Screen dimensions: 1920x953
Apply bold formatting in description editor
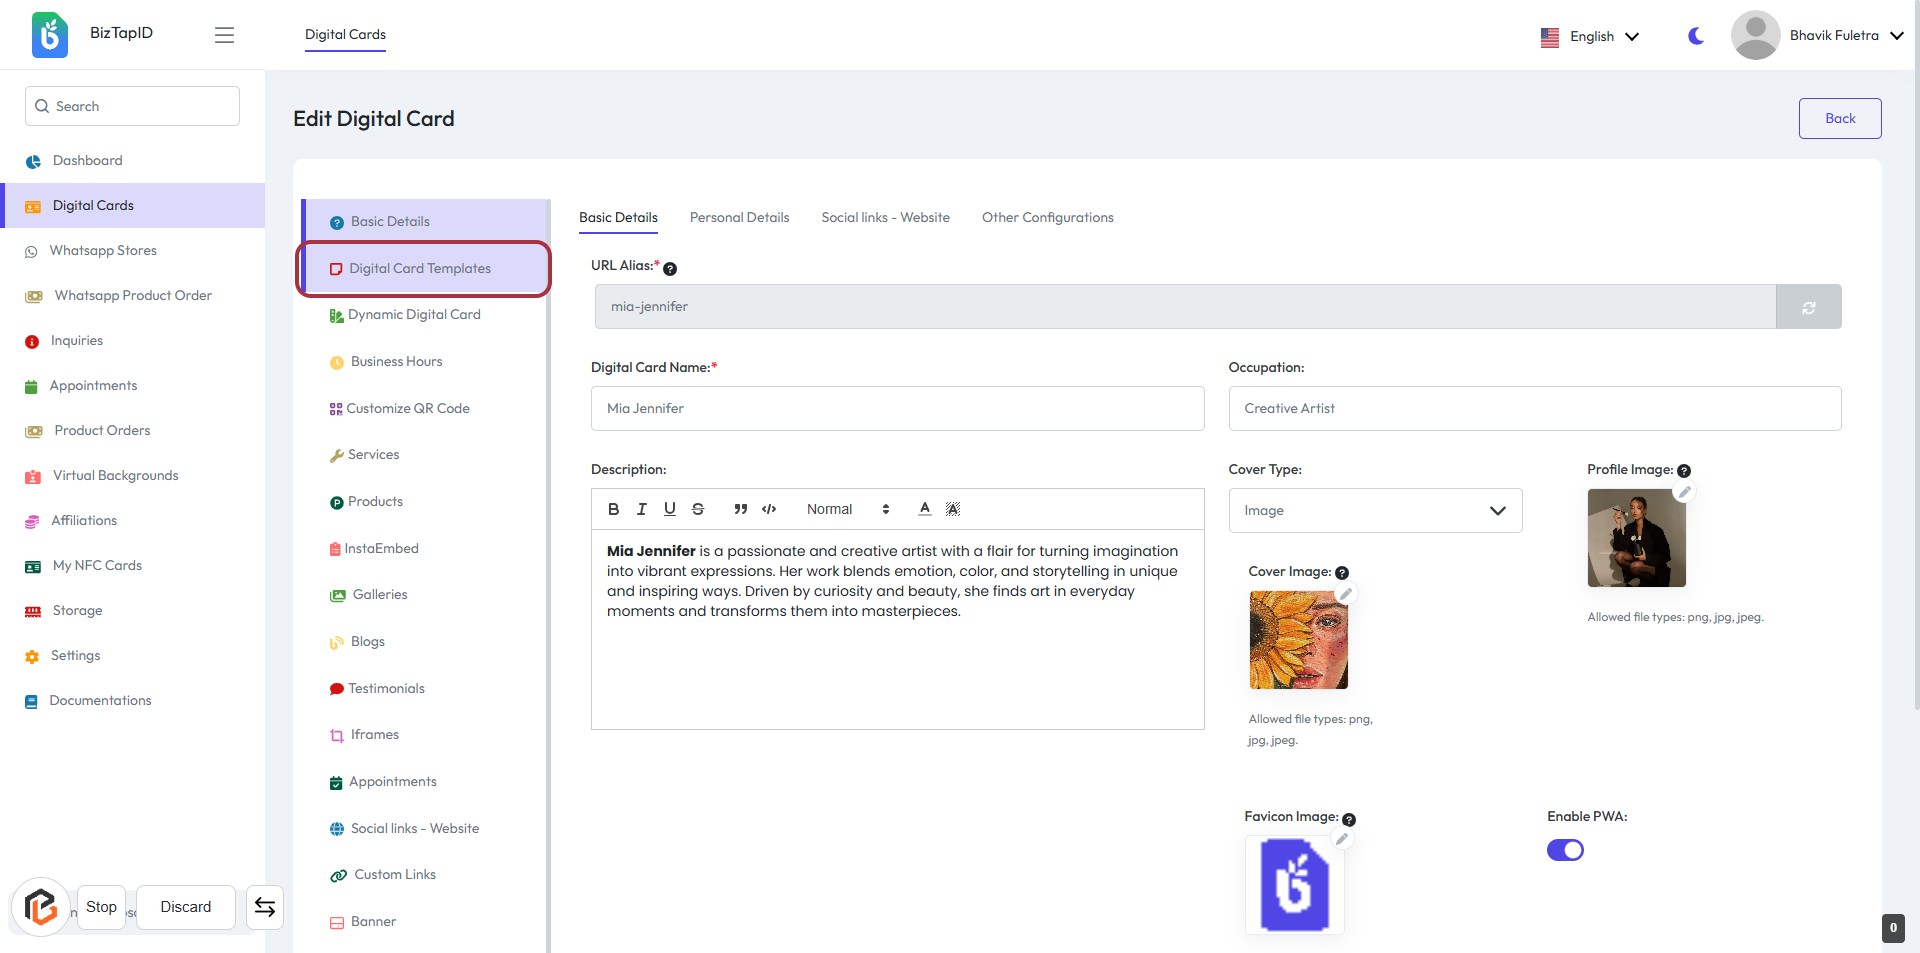[x=613, y=509]
